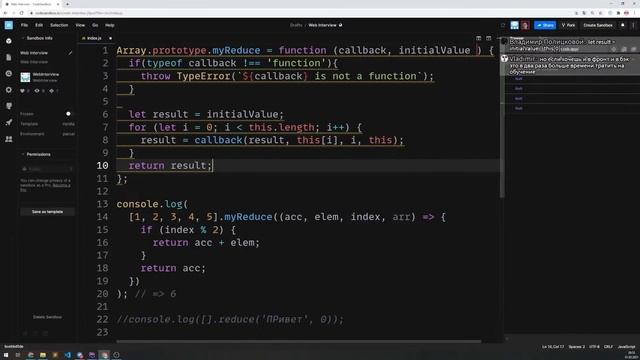Click the heart likes icon
Viewport: 640px width, 360px height.
coord(22,91)
